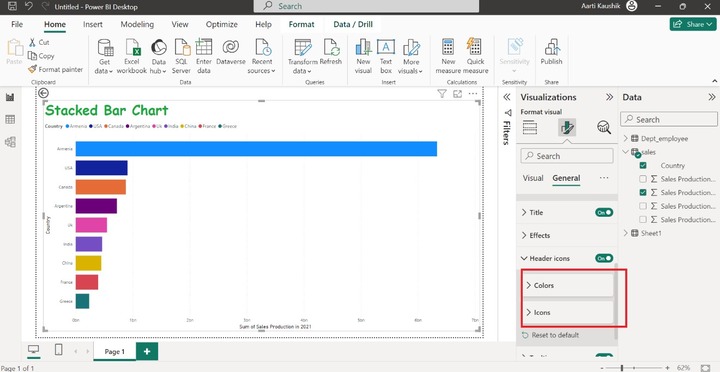
Task: Switch to the Visual formatting tab
Action: (533, 178)
